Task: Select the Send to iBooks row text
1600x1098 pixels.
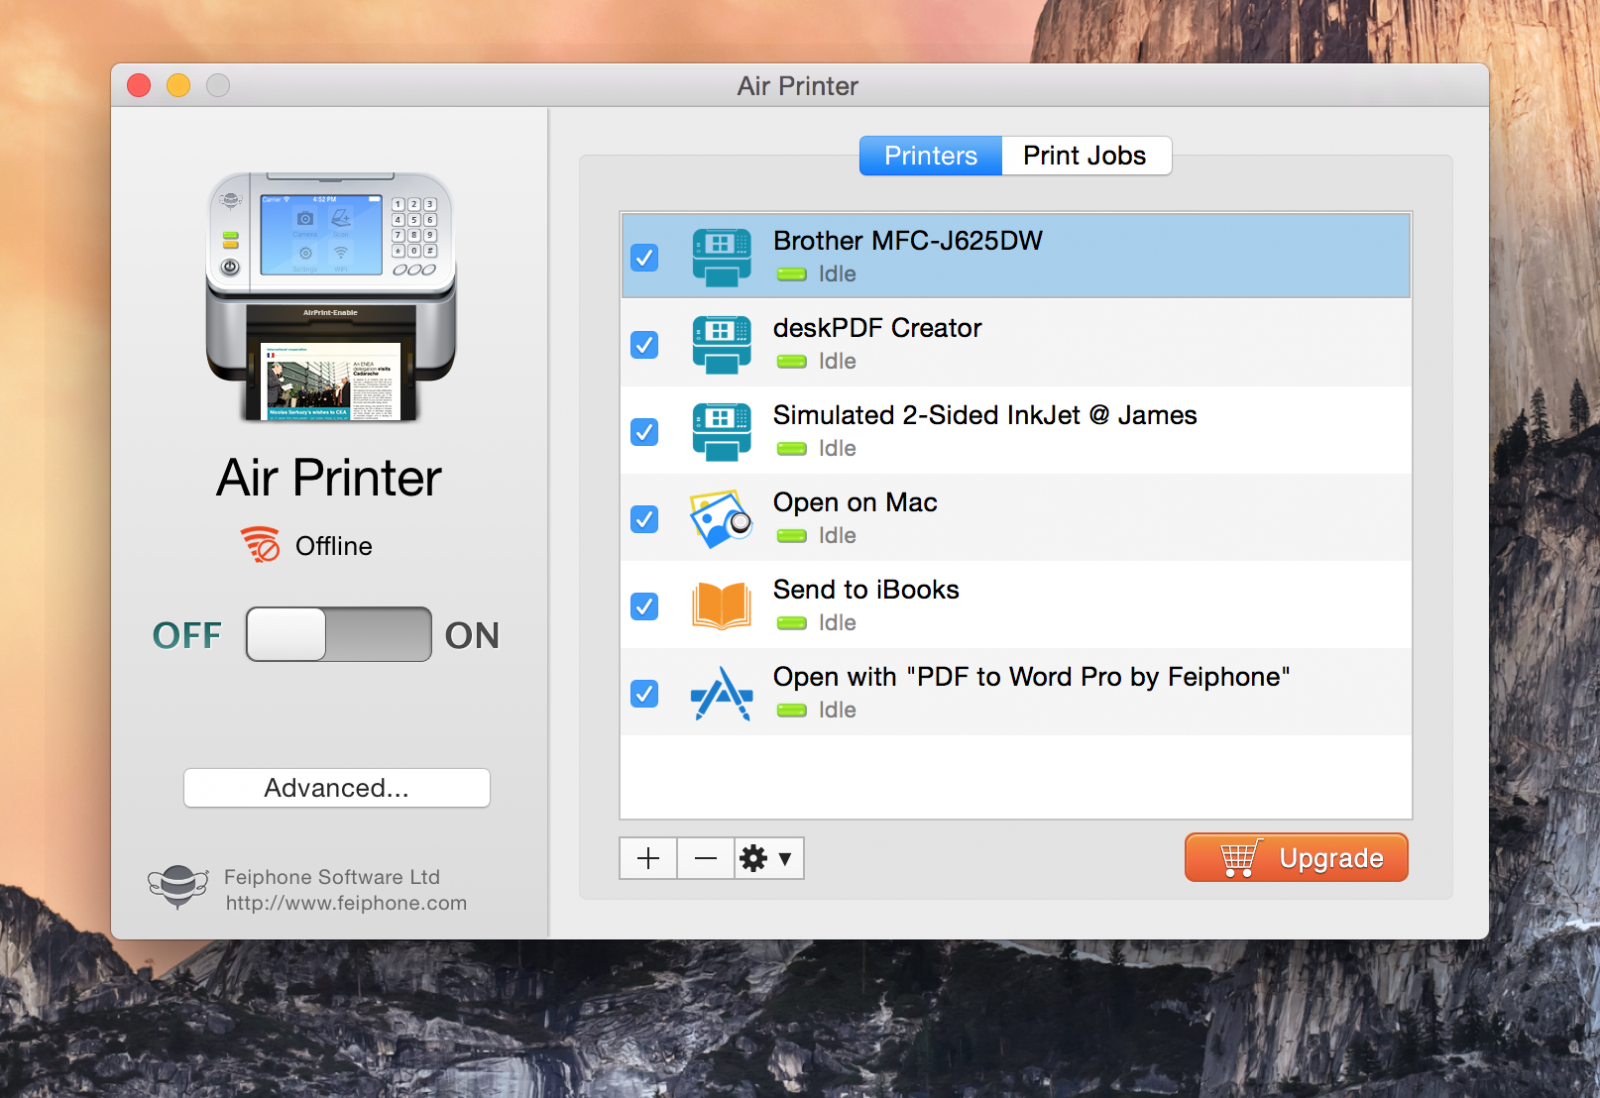Action: (x=866, y=589)
